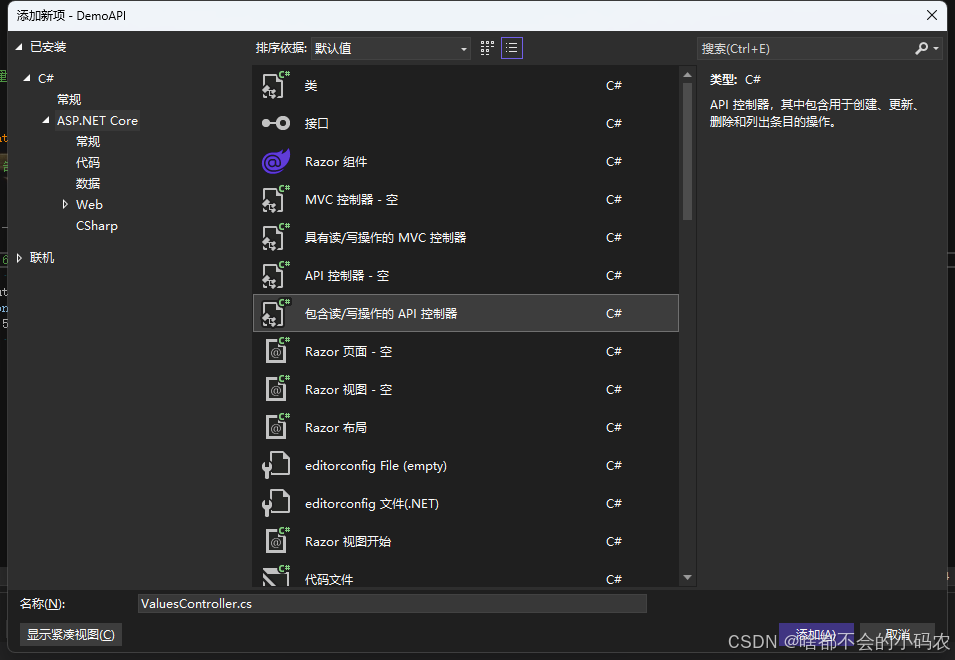The width and height of the screenshot is (955, 660).
Task: Select the CSharp category
Action: coord(96,225)
